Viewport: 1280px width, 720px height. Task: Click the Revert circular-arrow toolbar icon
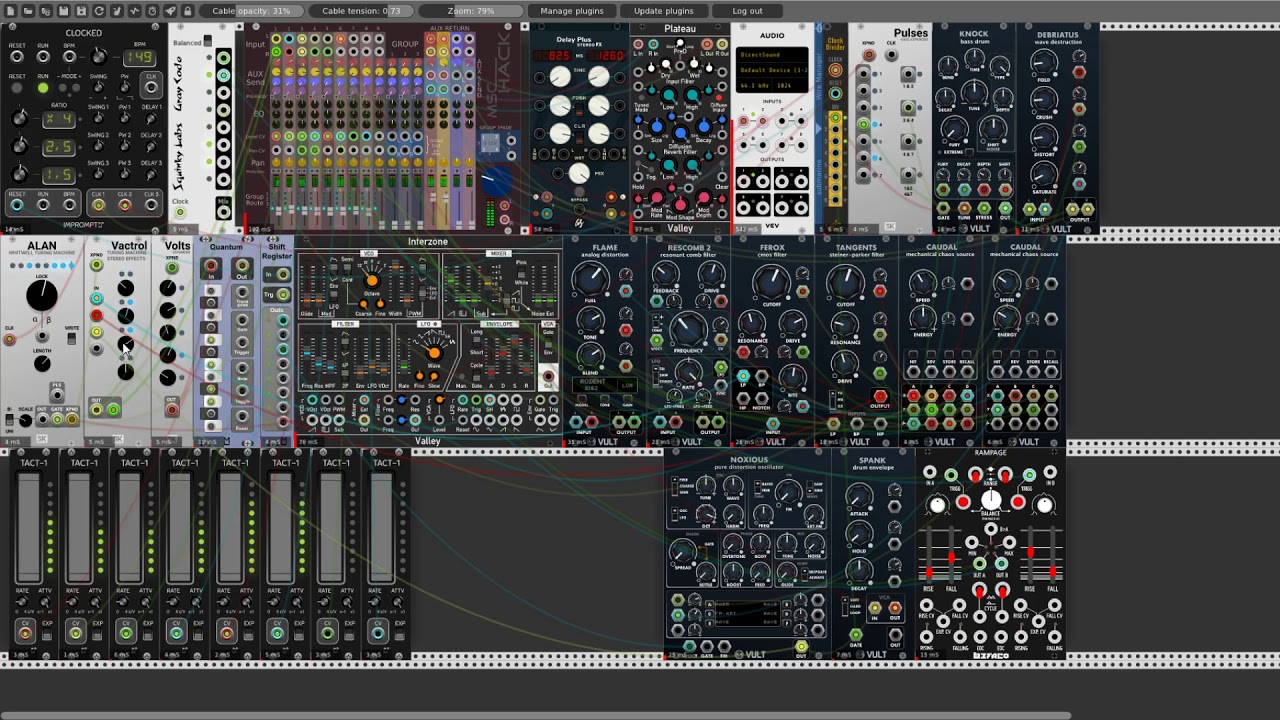tap(99, 11)
